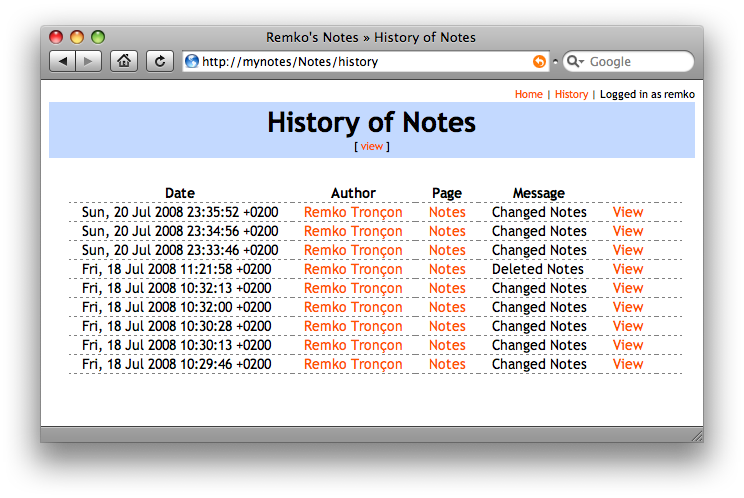
Task: Open author Remko Tronçon on the 23:34:56 row
Action: (353, 231)
